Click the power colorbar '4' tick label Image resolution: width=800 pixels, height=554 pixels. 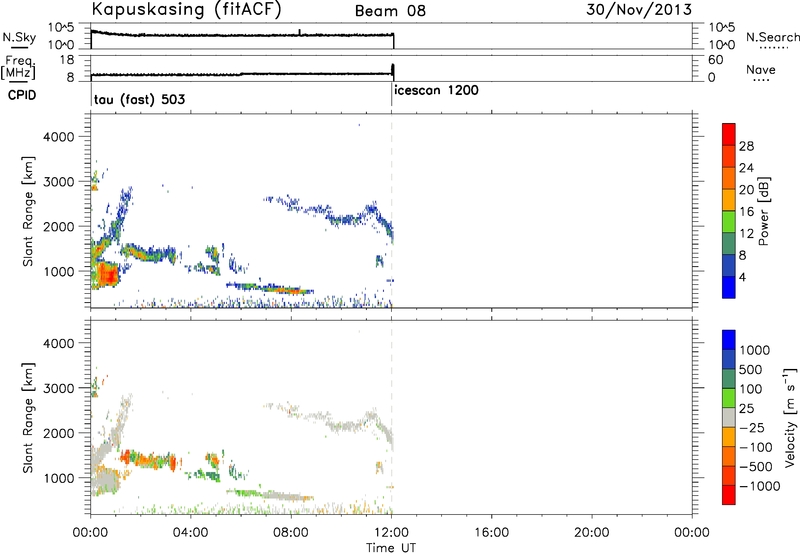(x=742, y=277)
